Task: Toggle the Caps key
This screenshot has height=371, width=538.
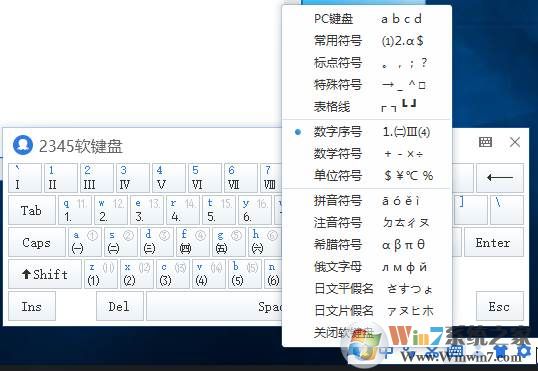Action: [x=37, y=242]
